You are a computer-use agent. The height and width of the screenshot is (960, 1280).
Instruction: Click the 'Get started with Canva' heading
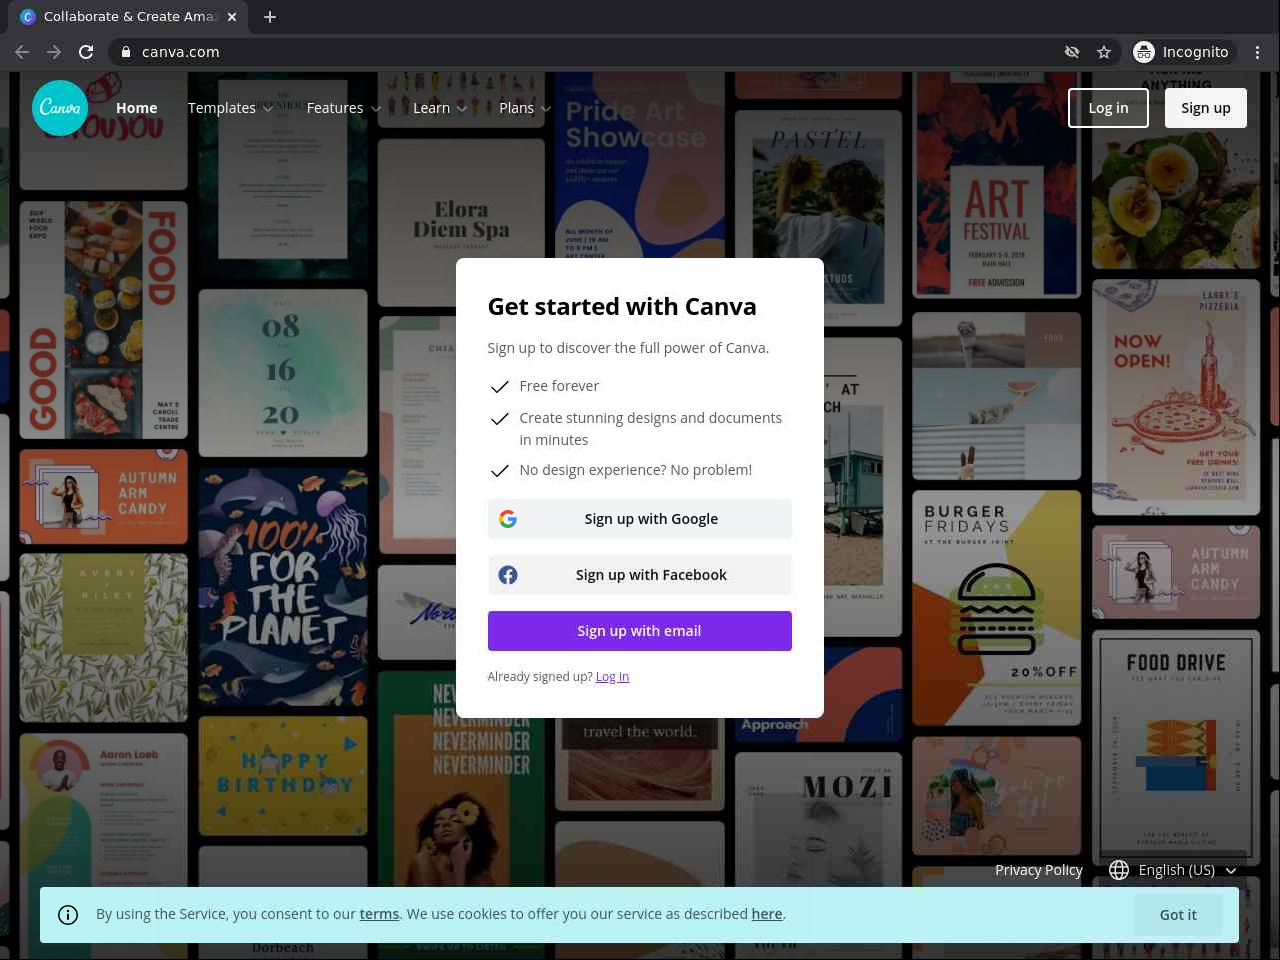(x=622, y=306)
